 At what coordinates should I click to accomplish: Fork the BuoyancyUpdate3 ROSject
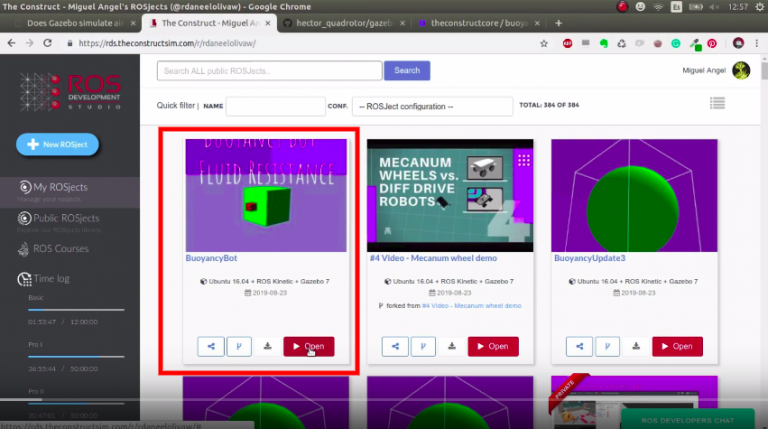pyautogui.click(x=607, y=346)
